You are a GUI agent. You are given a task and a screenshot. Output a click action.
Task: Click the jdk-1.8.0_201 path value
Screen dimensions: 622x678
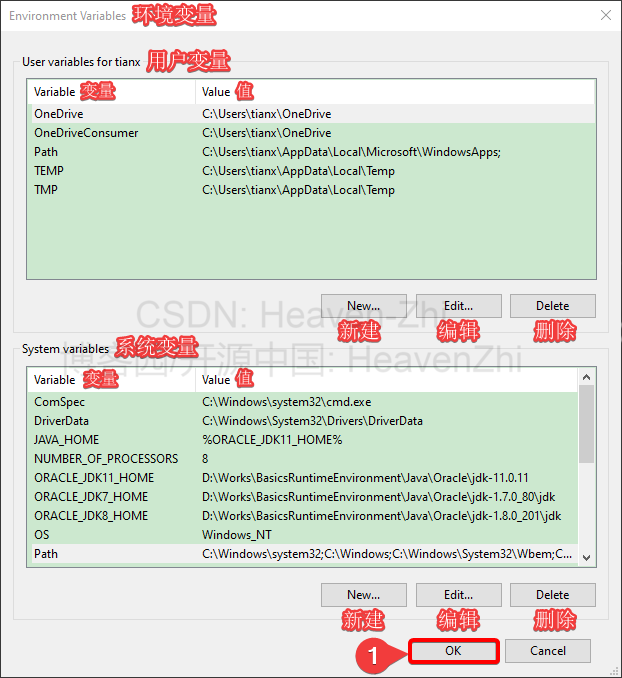[382, 516]
